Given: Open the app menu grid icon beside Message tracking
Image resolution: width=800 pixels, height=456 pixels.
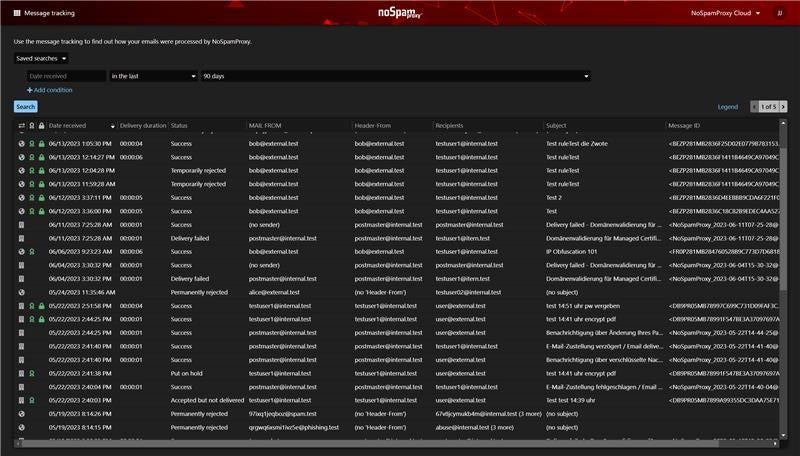Looking at the screenshot, I should (x=17, y=13).
